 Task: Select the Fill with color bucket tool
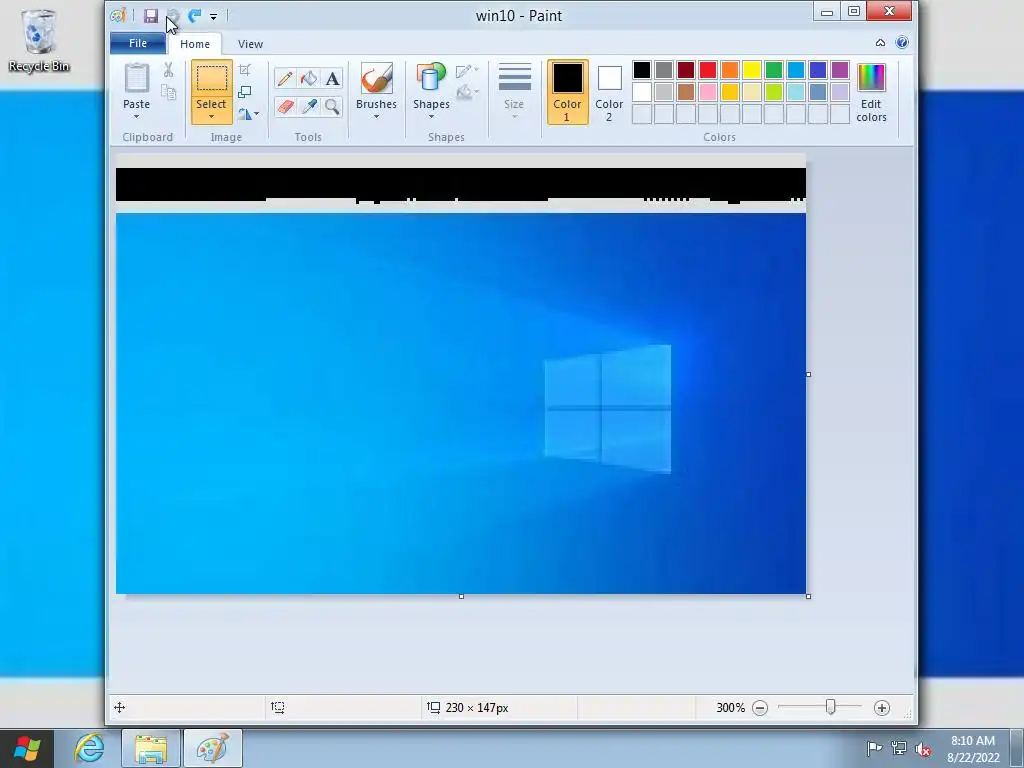[x=308, y=79]
